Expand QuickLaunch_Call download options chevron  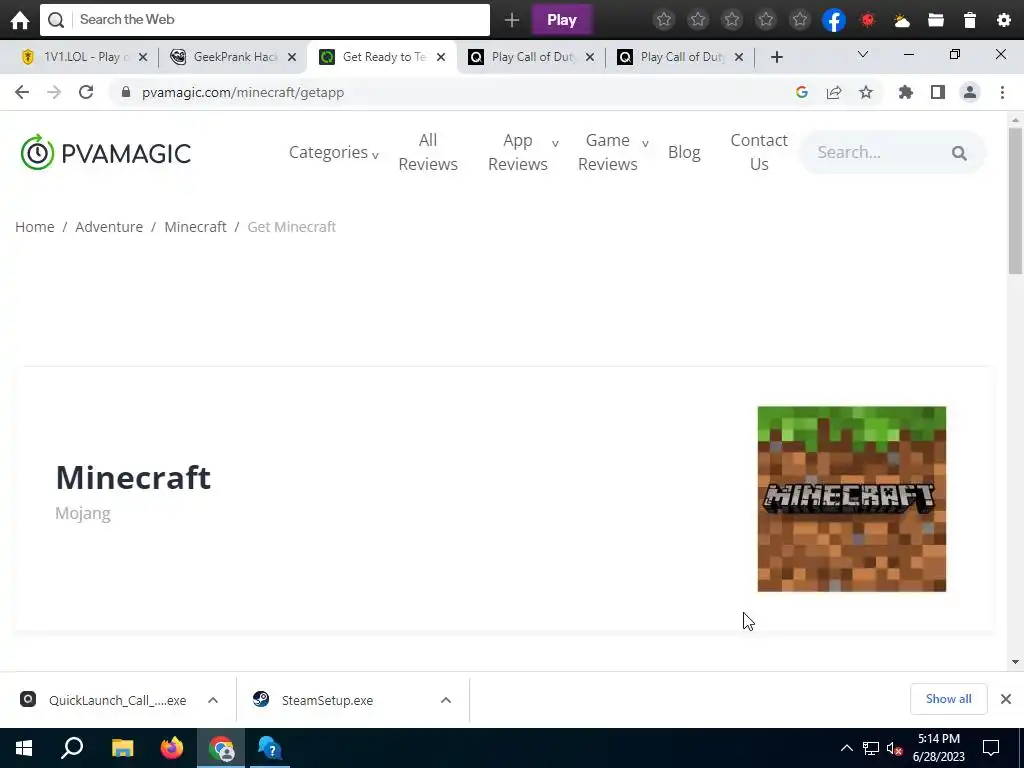pyautogui.click(x=213, y=700)
